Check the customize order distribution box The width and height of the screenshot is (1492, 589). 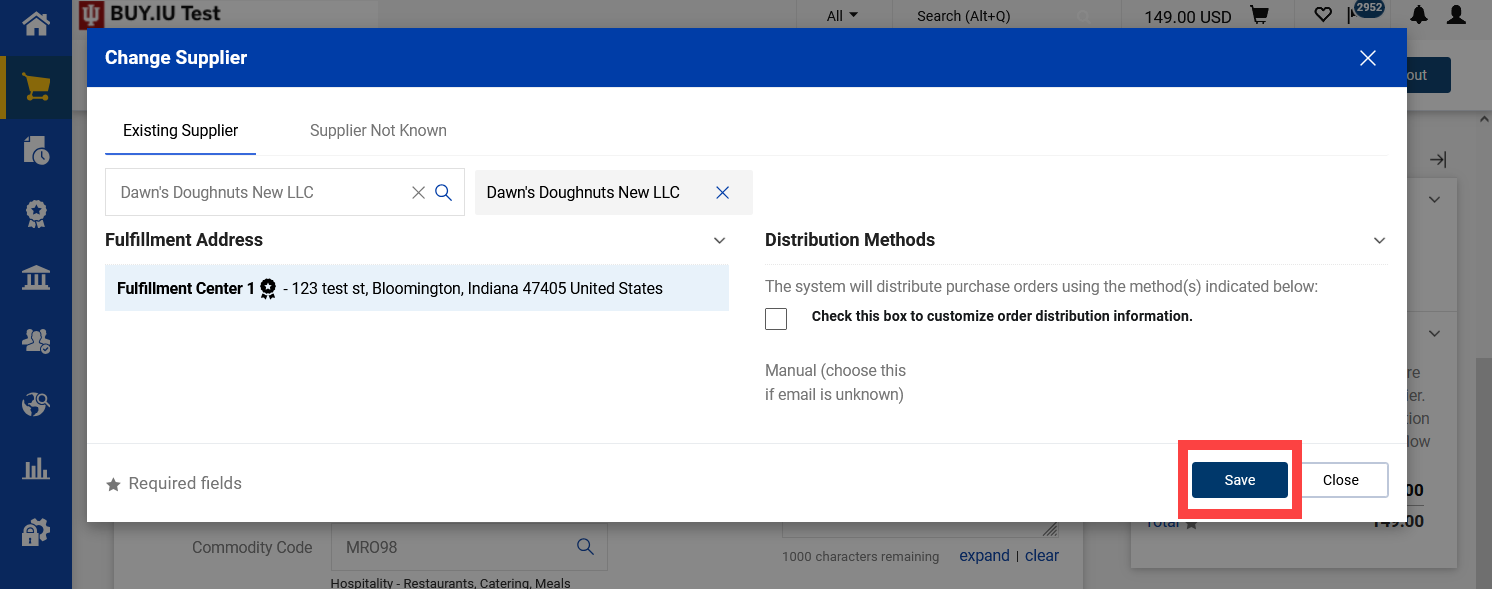point(776,318)
